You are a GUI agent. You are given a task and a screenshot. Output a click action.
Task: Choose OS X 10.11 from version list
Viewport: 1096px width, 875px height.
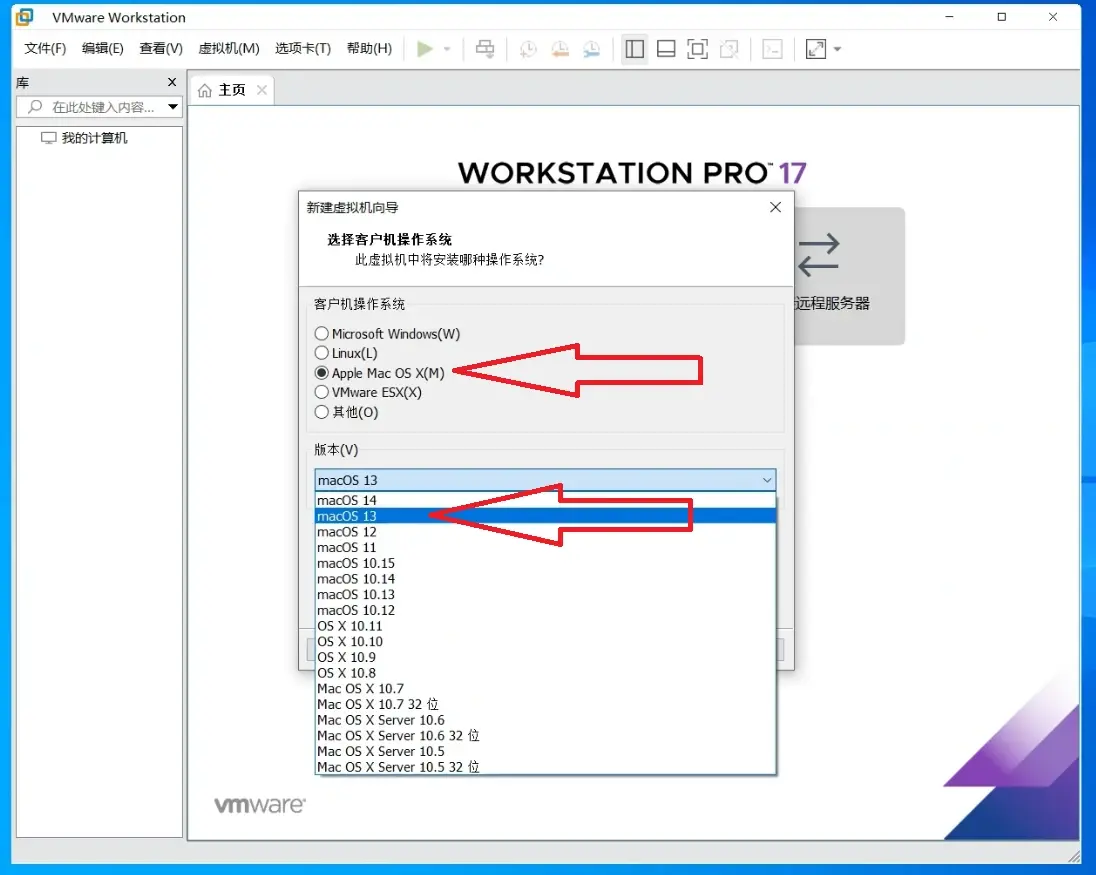[x=545, y=626]
